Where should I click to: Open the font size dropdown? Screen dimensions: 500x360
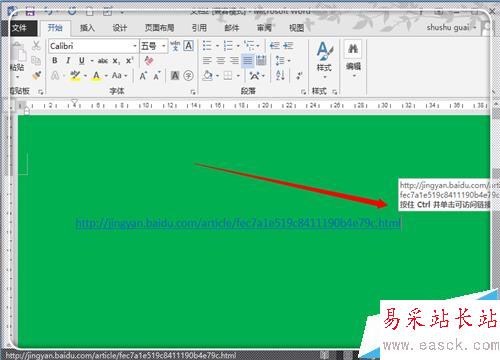tap(164, 46)
